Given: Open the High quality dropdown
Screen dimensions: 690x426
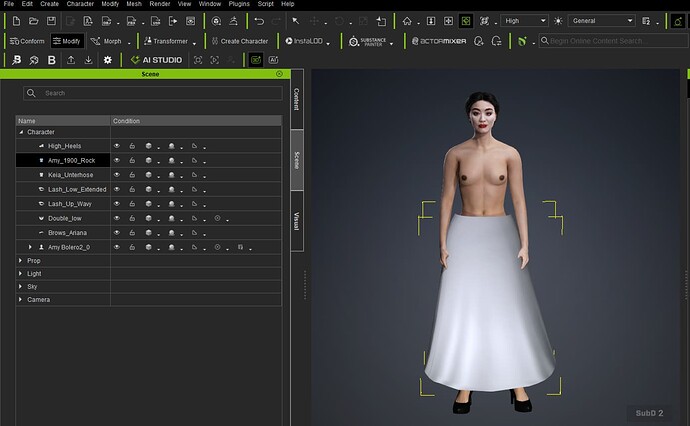Looking at the screenshot, I should pos(524,21).
